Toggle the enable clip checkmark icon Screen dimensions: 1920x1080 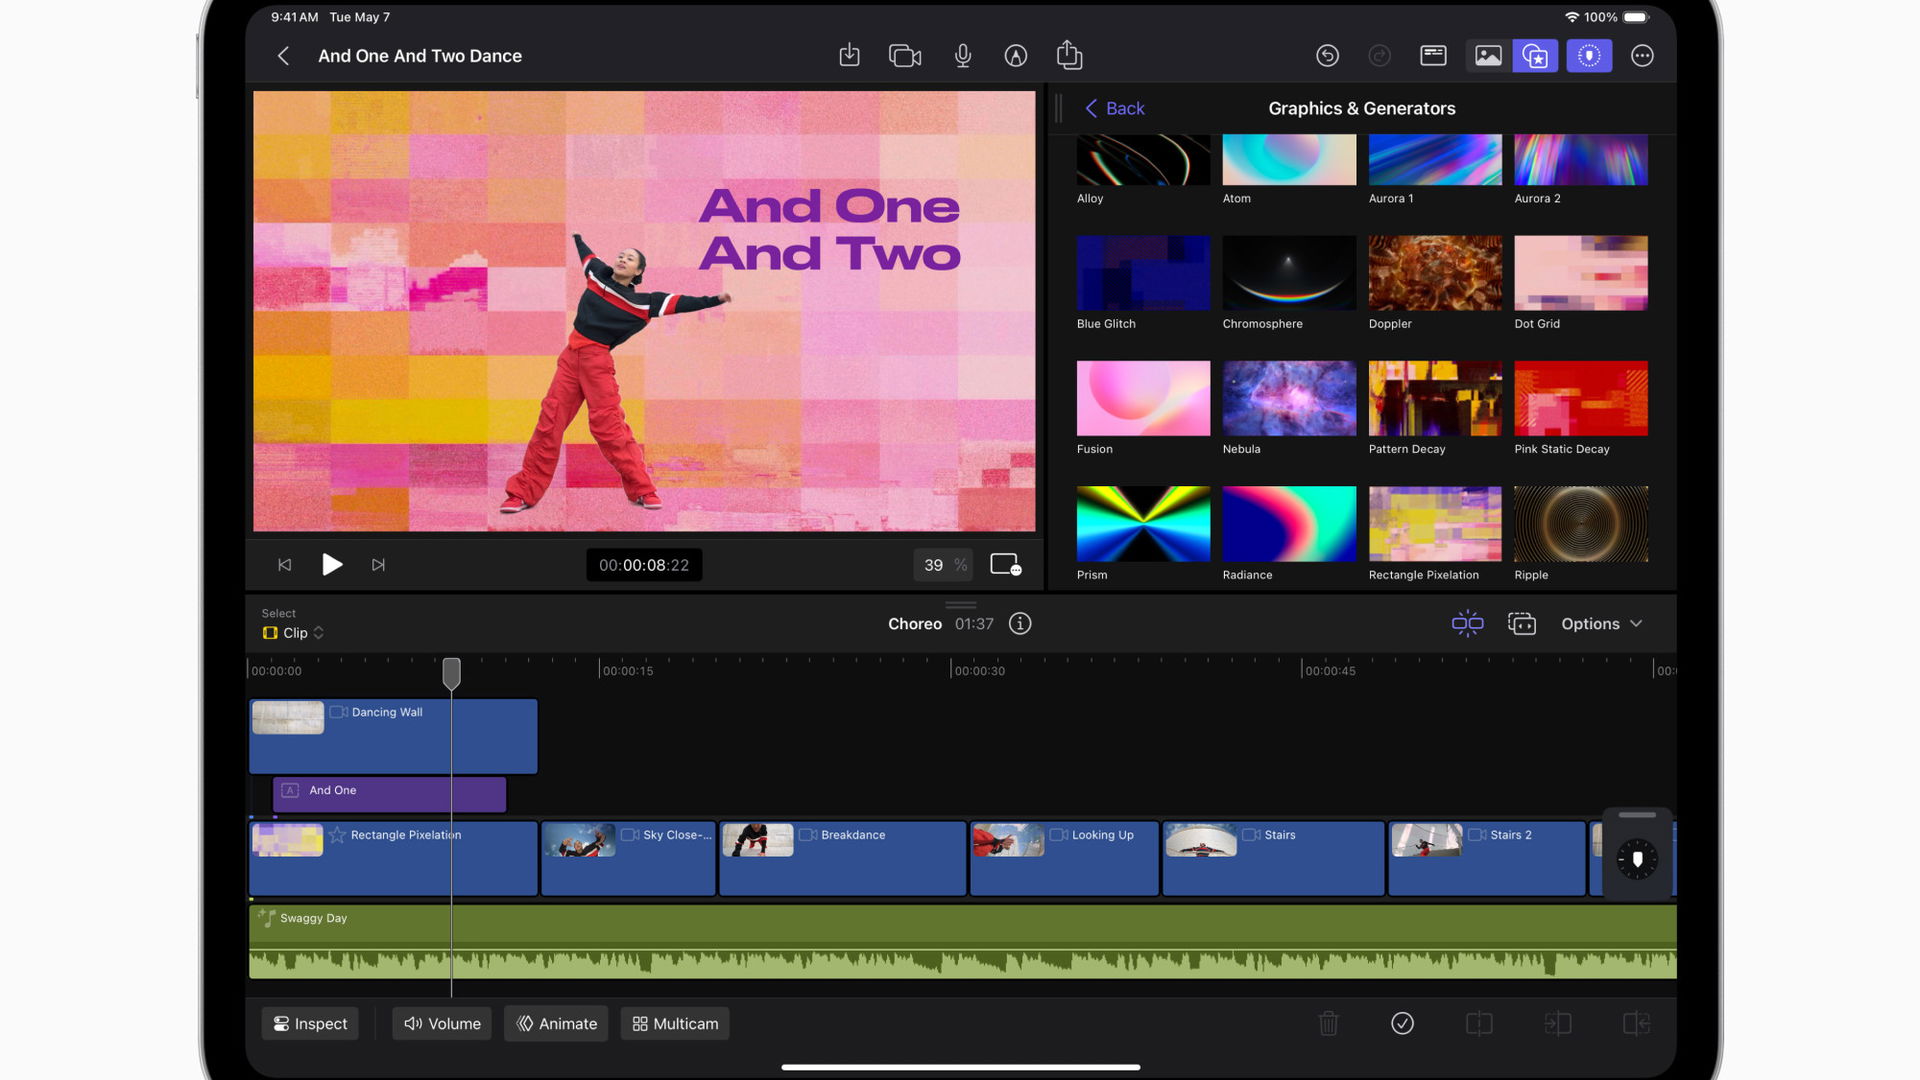pyautogui.click(x=1402, y=1023)
